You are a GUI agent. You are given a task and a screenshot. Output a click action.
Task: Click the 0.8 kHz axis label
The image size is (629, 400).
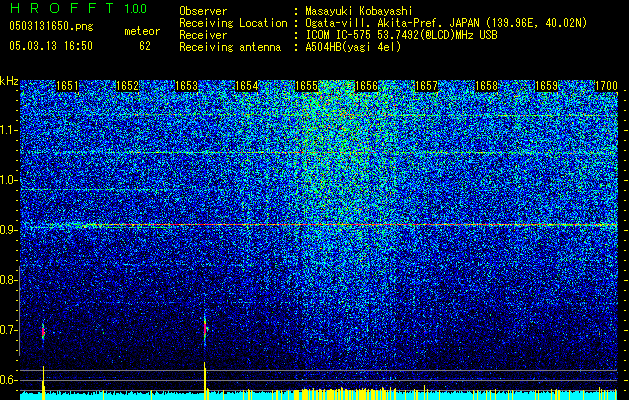pyautogui.click(x=7, y=280)
